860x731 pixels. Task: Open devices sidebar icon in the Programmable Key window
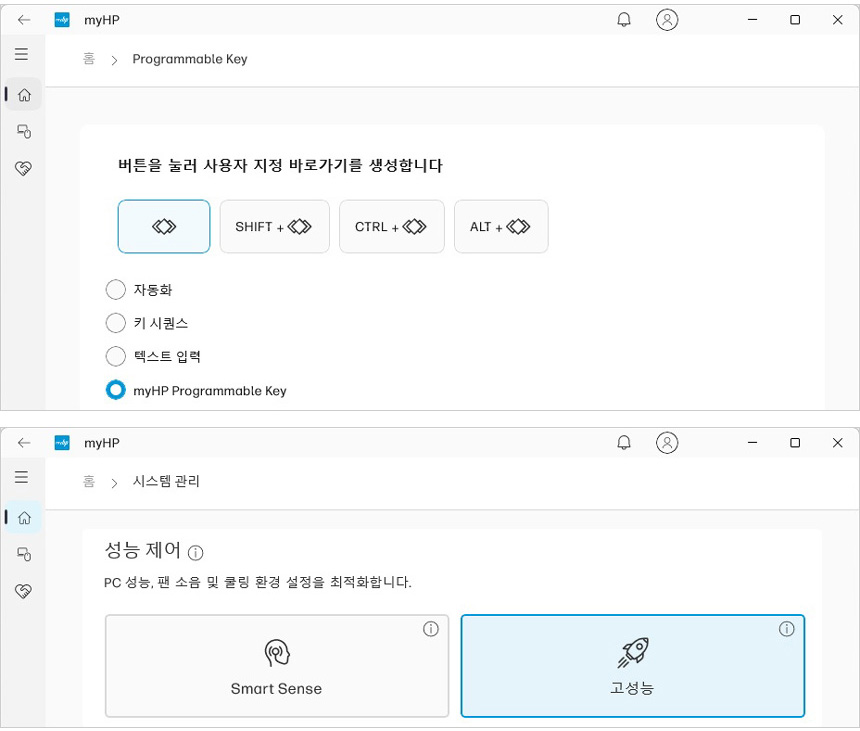click(24, 132)
